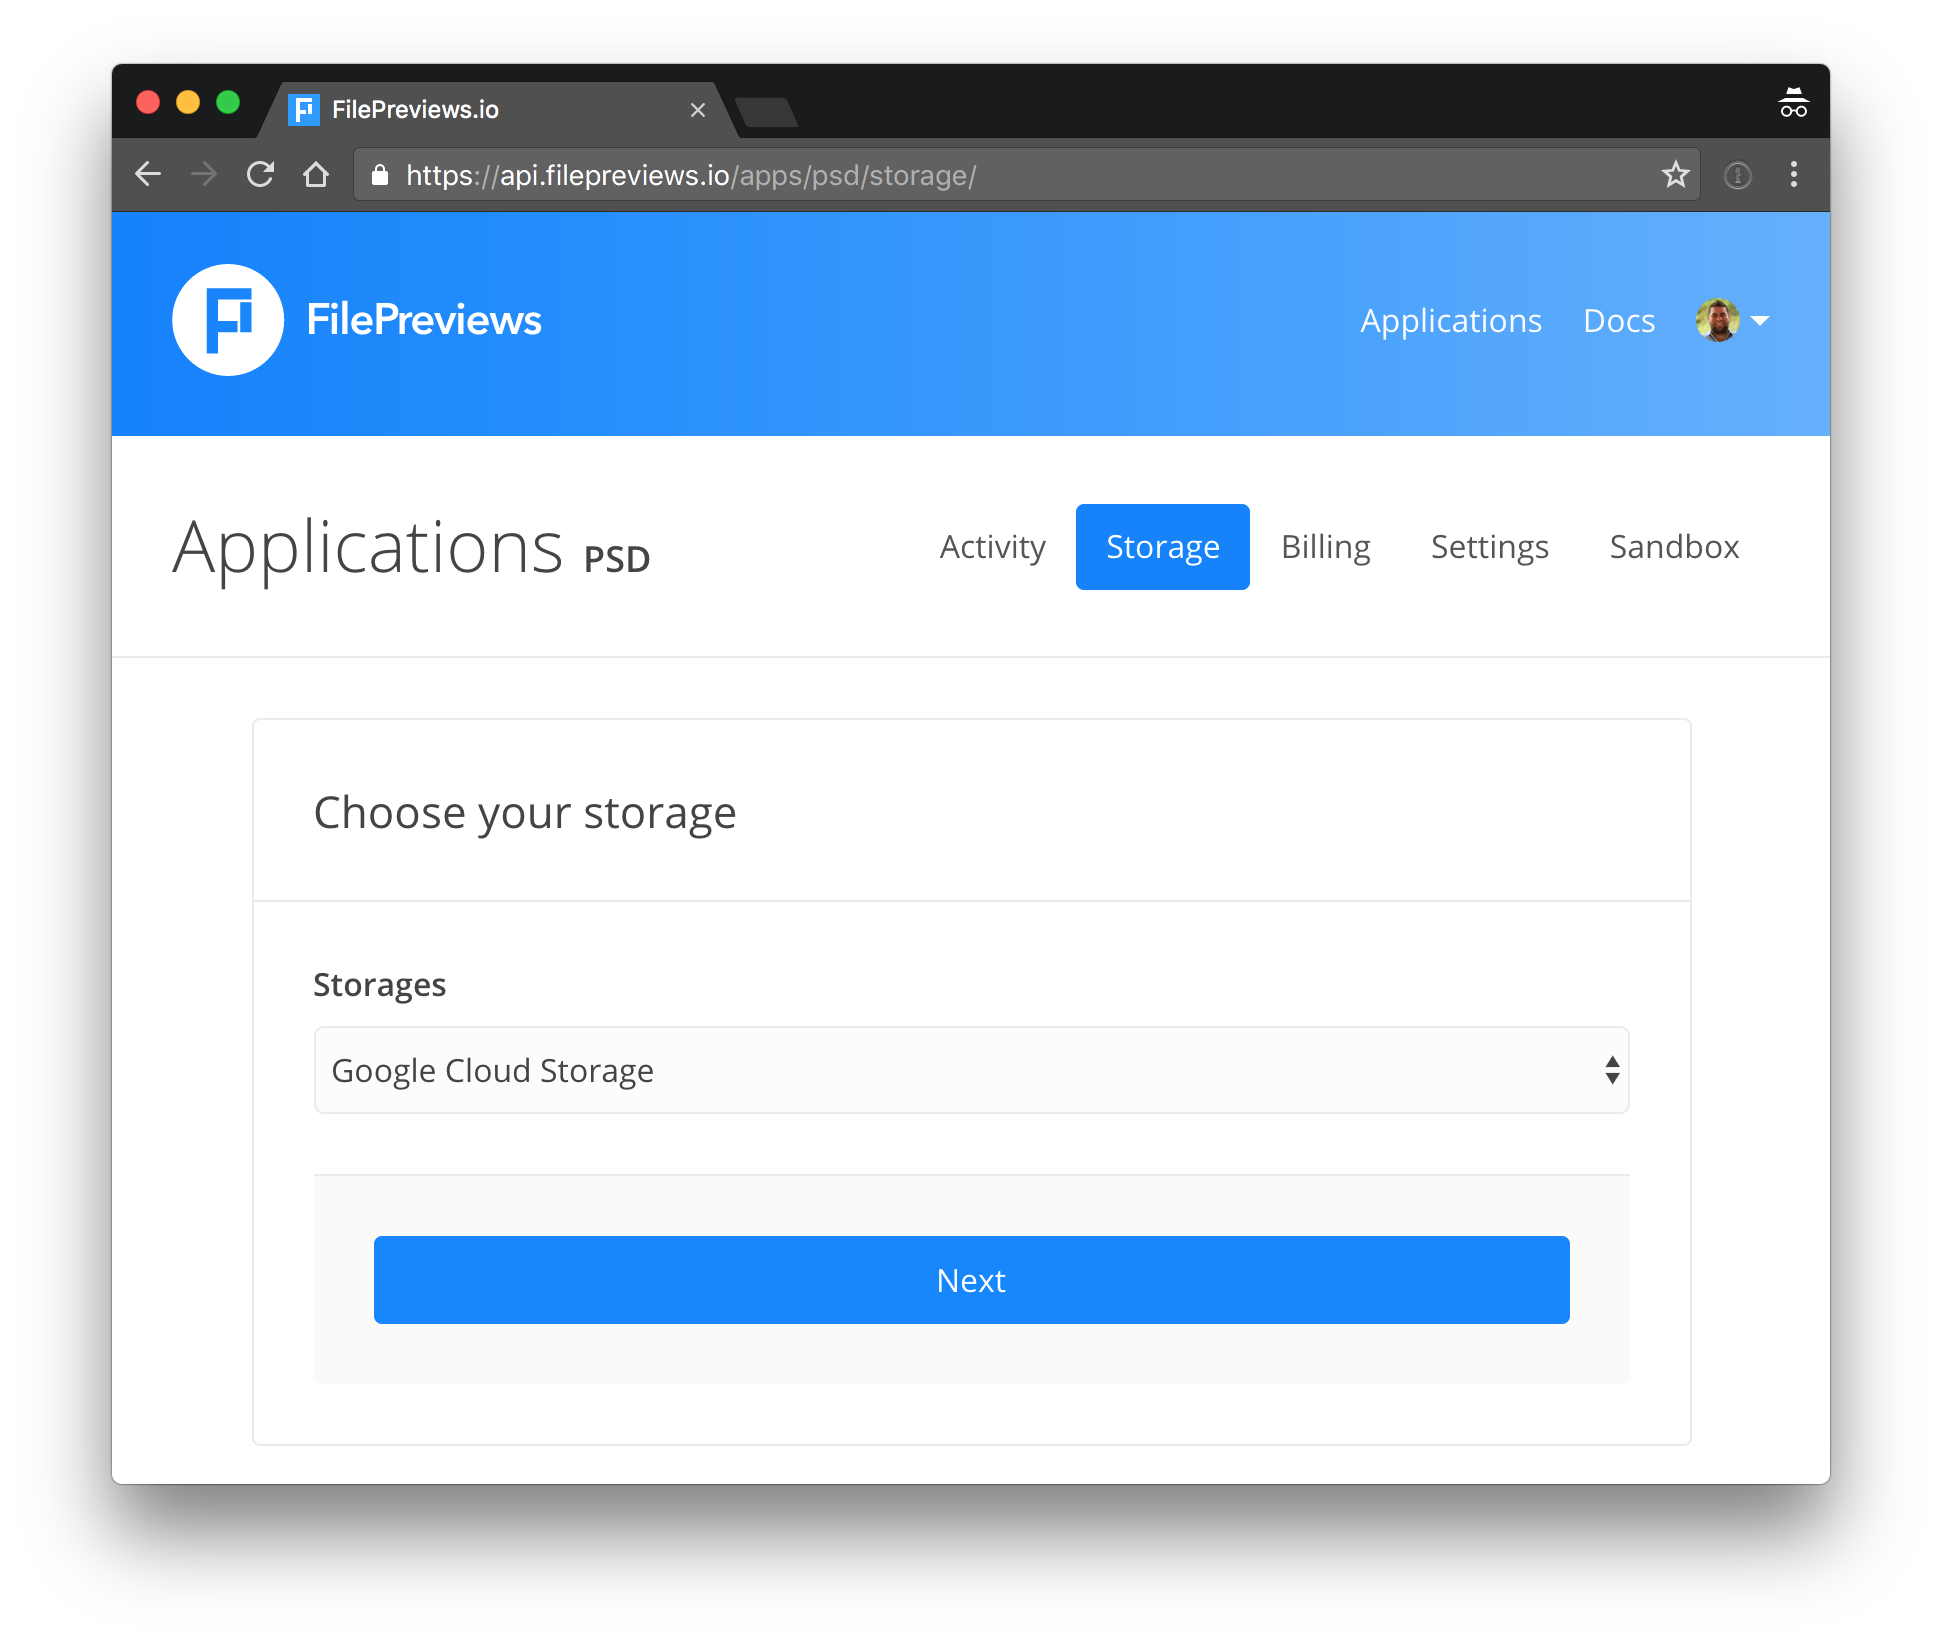Click the home navigation icon
Viewport: 1942px width, 1644px height.
pyautogui.click(x=321, y=176)
